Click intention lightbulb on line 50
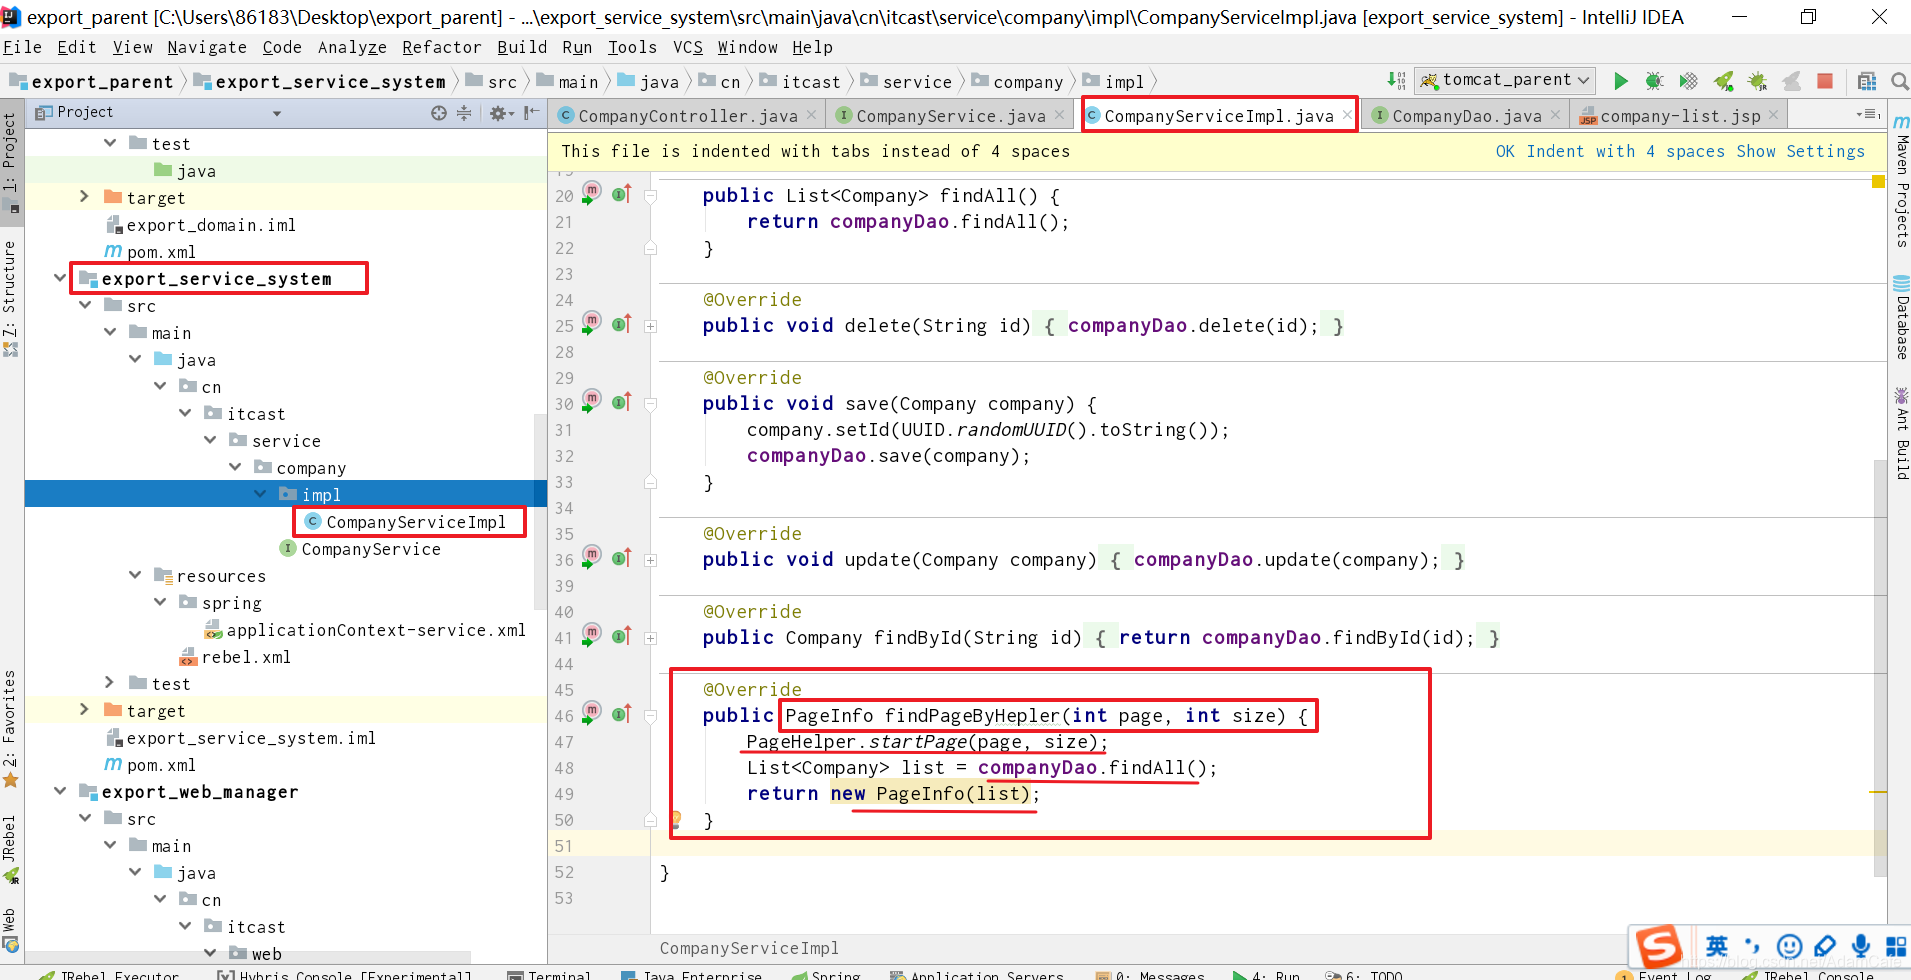Screen dimensions: 1911x980 (676, 819)
